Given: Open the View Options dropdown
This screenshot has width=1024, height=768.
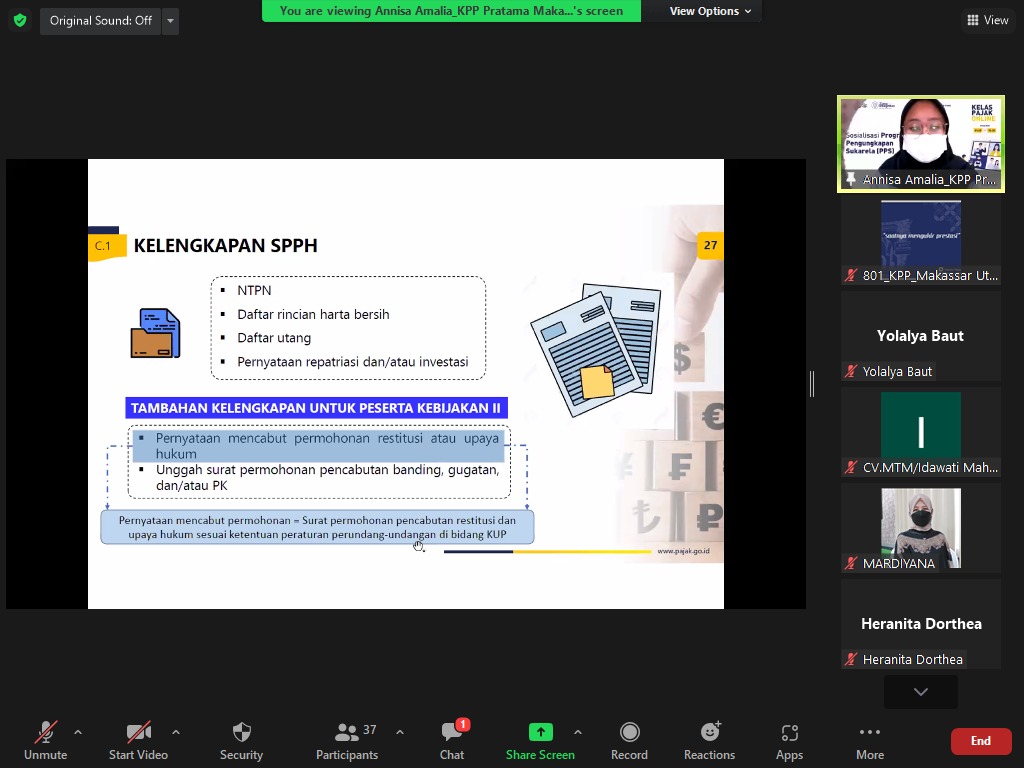Looking at the screenshot, I should click(710, 11).
